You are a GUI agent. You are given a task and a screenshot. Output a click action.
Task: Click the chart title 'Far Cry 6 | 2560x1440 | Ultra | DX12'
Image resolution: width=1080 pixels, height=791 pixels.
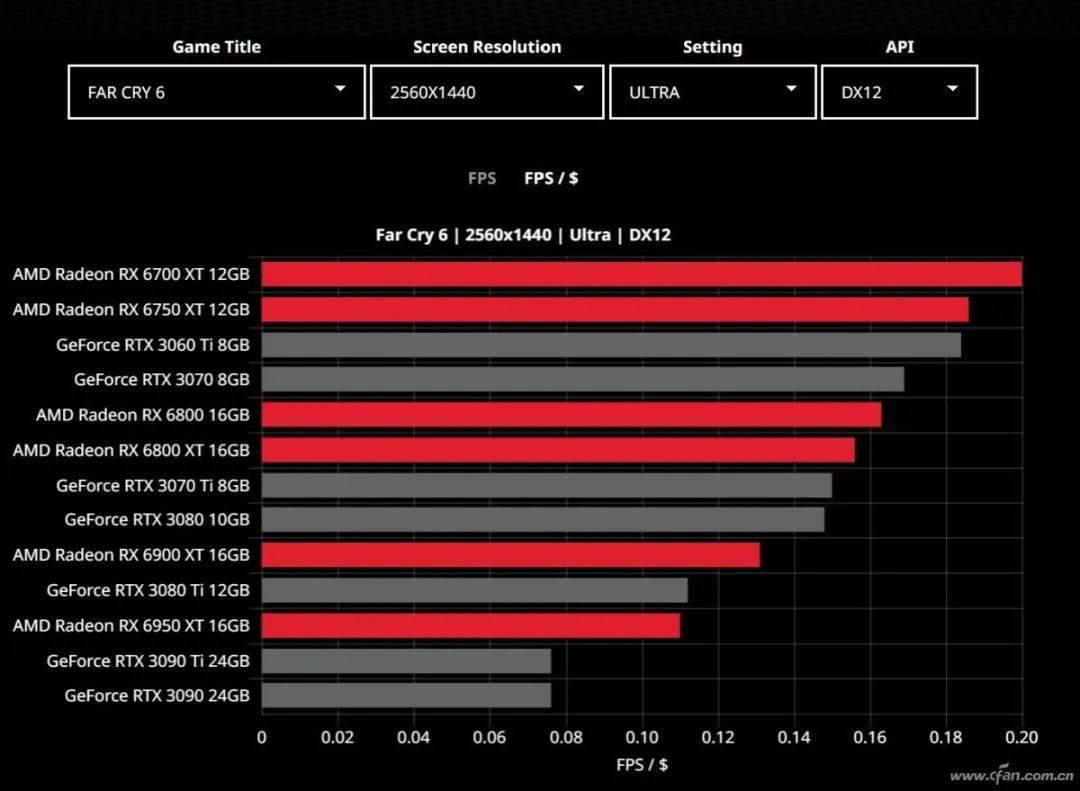[x=523, y=235]
